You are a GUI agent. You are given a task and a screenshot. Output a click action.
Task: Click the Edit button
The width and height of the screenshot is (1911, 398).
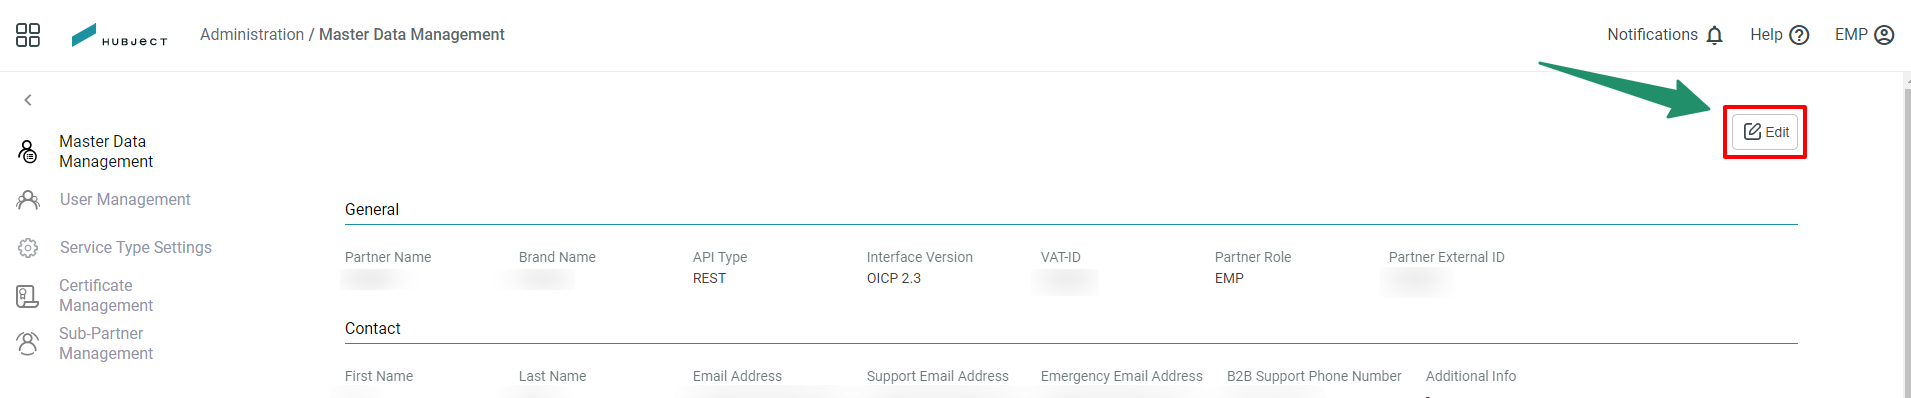click(1765, 132)
